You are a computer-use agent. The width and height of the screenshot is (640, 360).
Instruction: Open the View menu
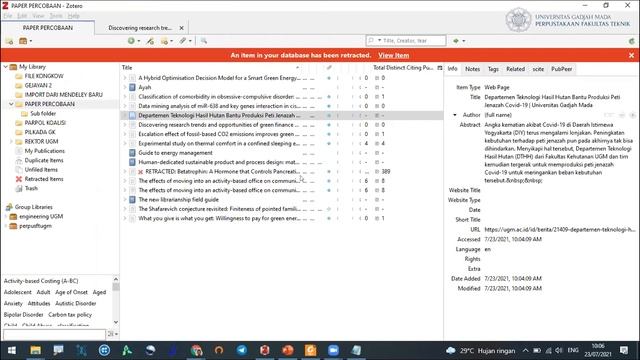click(x=38, y=16)
